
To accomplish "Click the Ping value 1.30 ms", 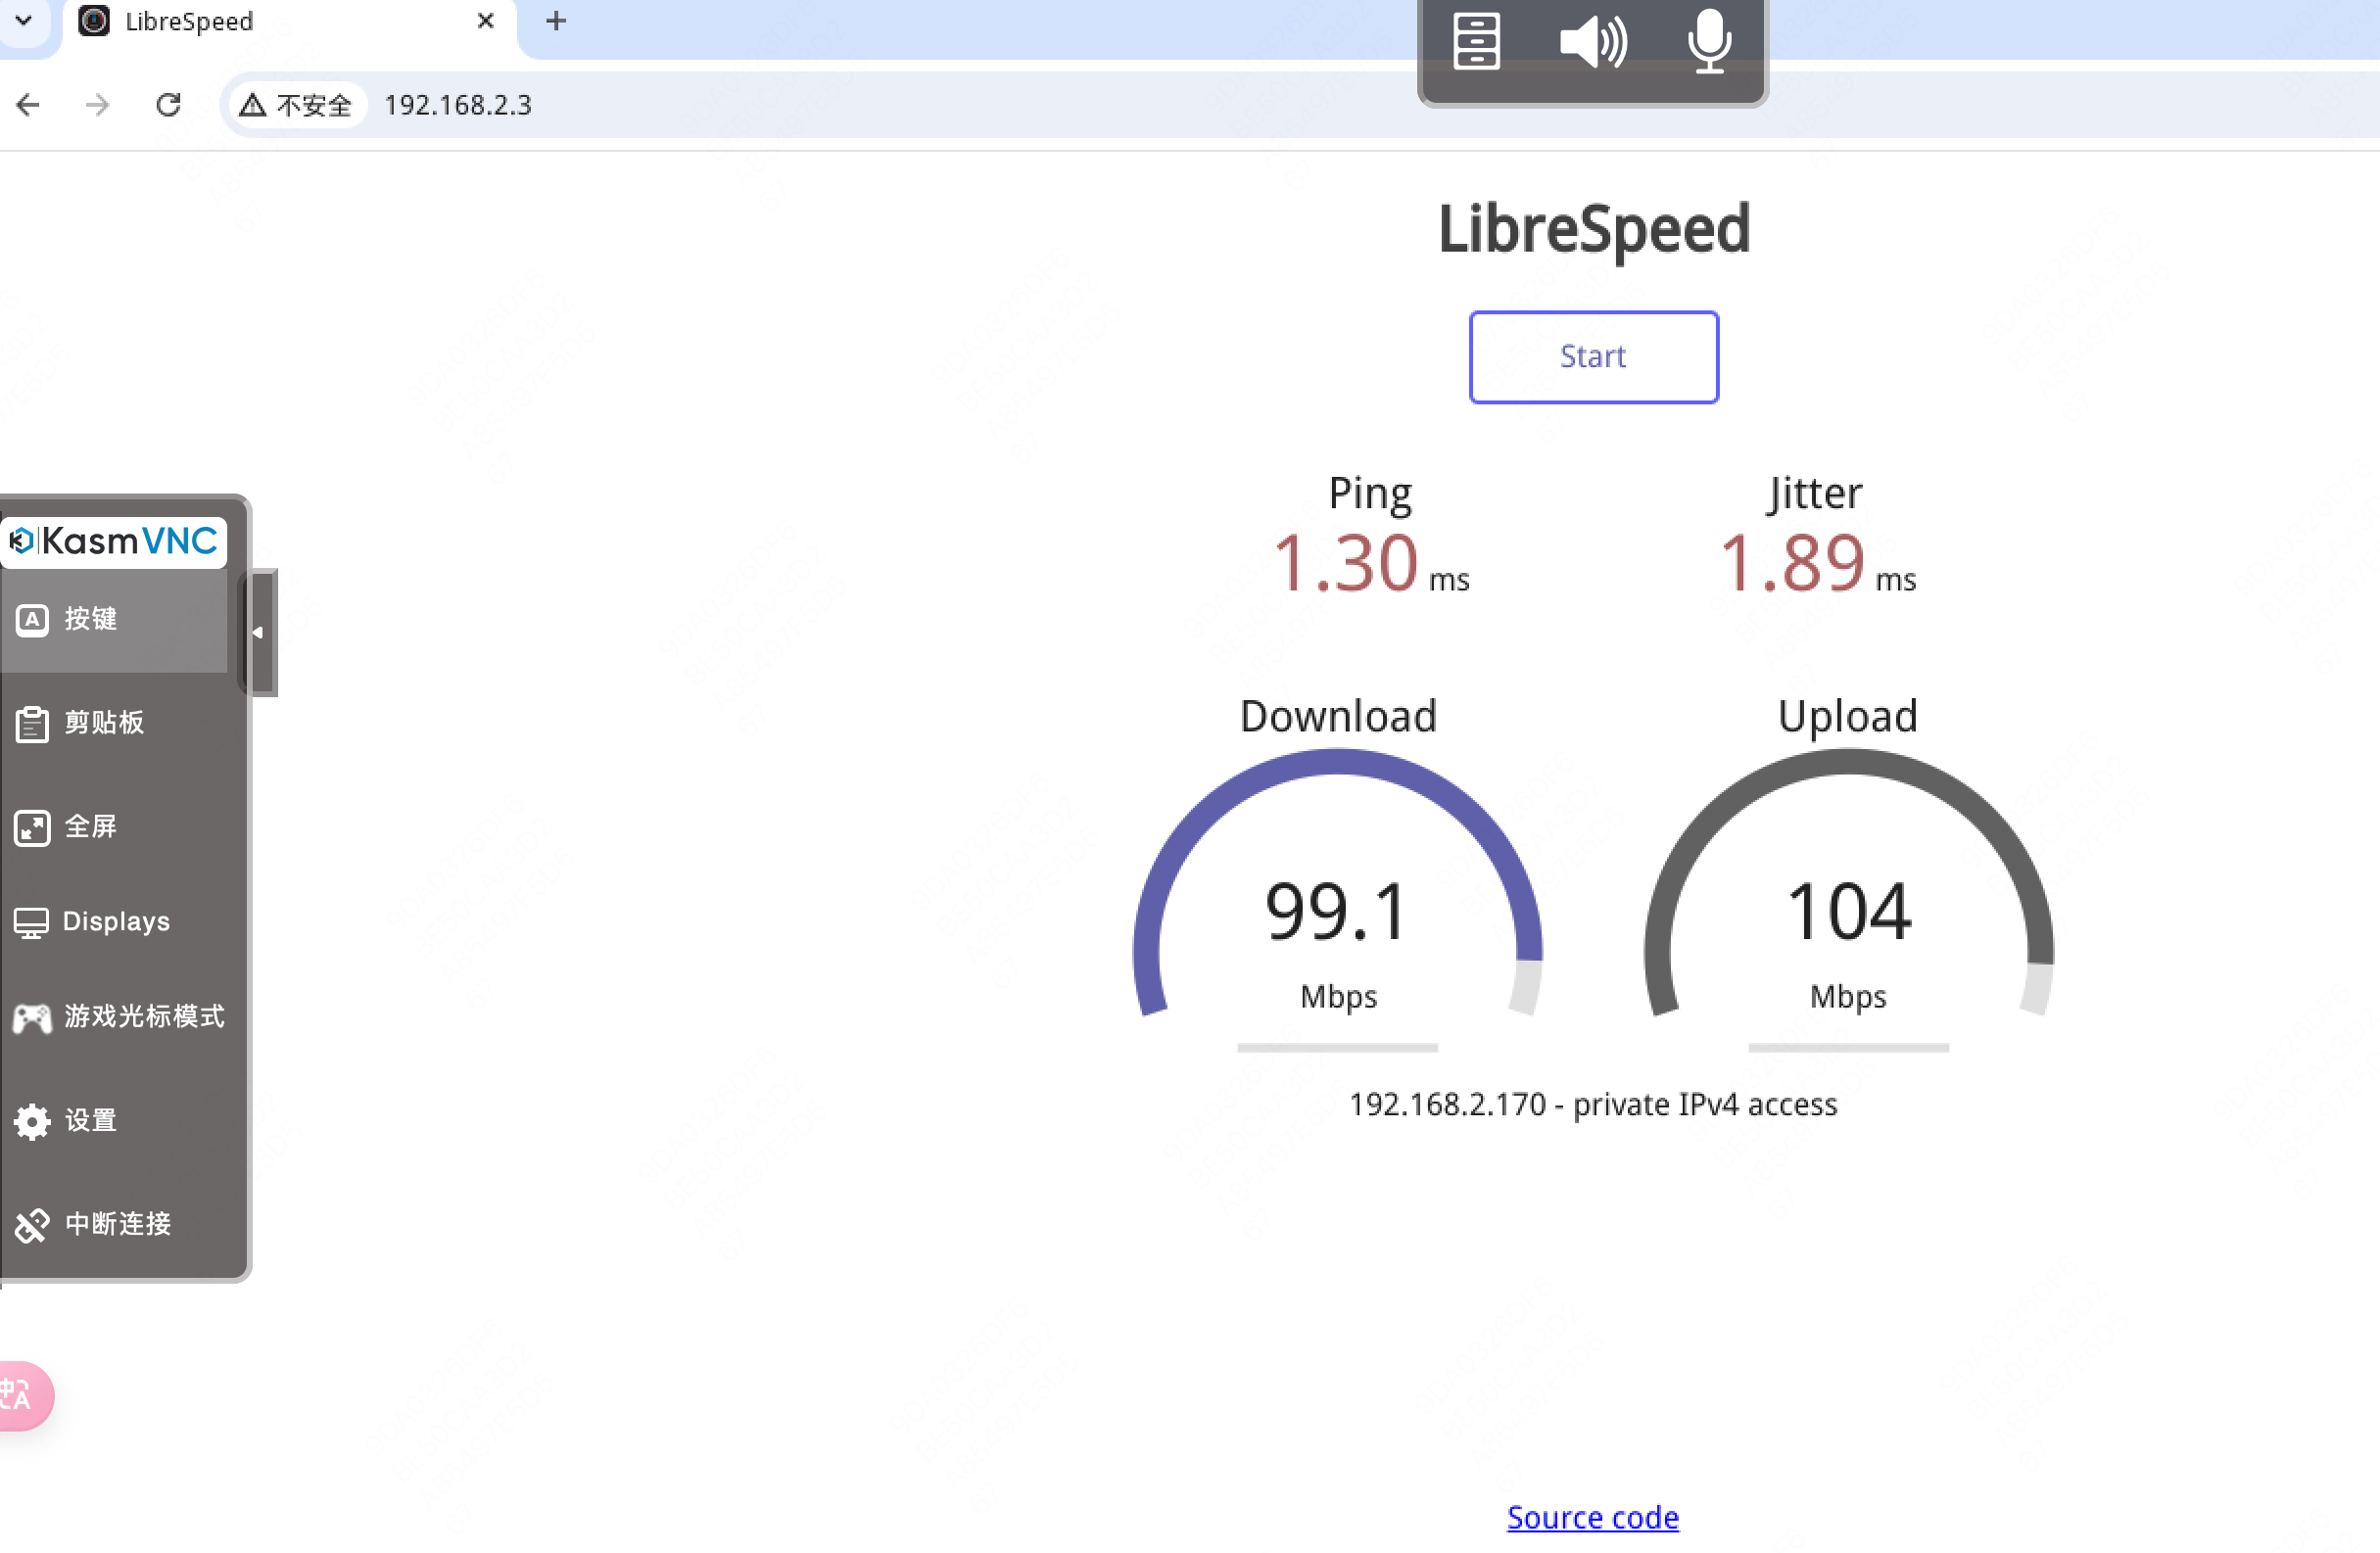I will click(1370, 563).
